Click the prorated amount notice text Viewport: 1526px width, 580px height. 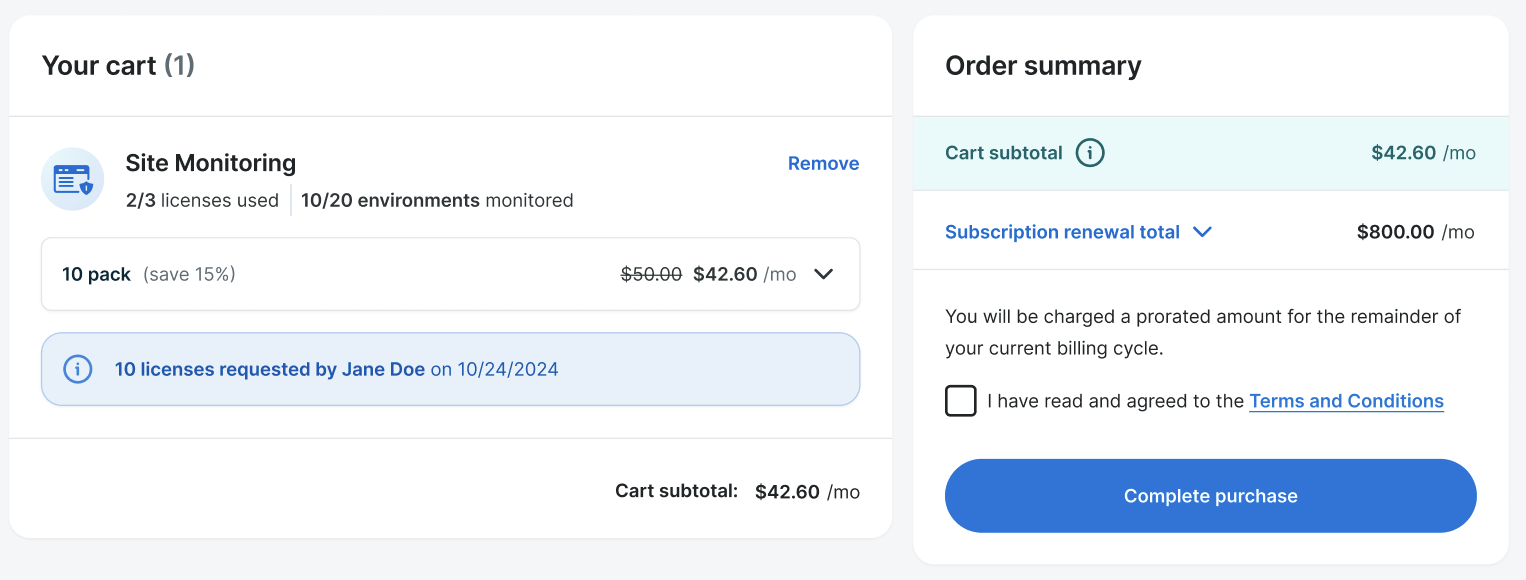click(x=1203, y=332)
